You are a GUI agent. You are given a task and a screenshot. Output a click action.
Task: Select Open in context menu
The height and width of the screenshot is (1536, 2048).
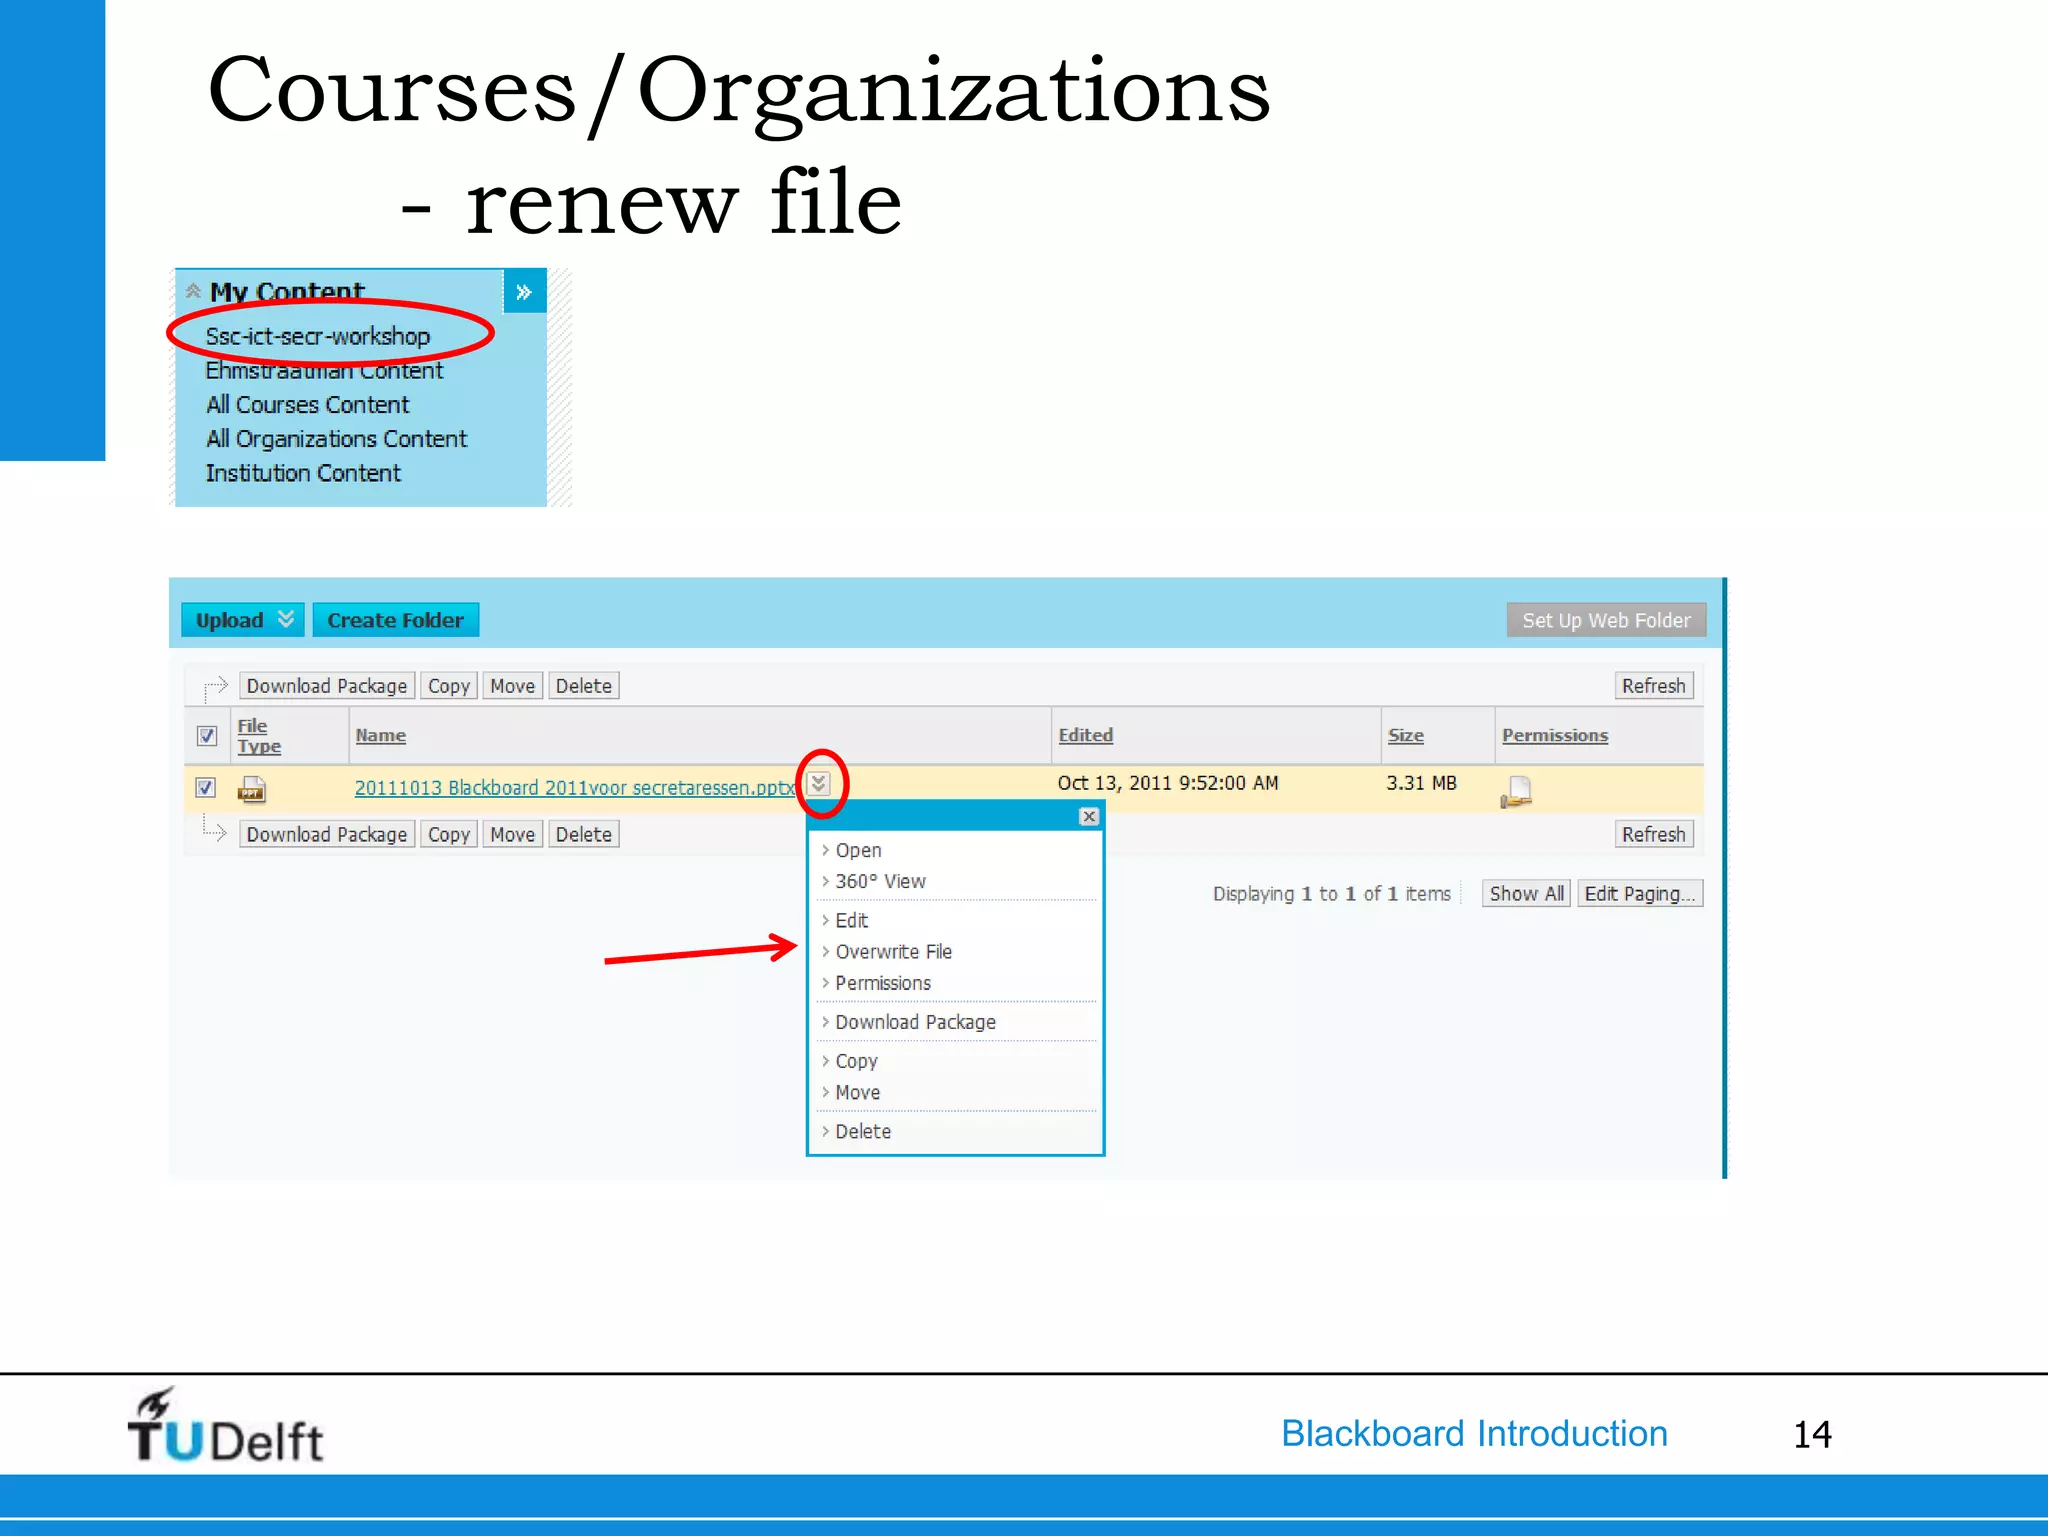tap(858, 851)
